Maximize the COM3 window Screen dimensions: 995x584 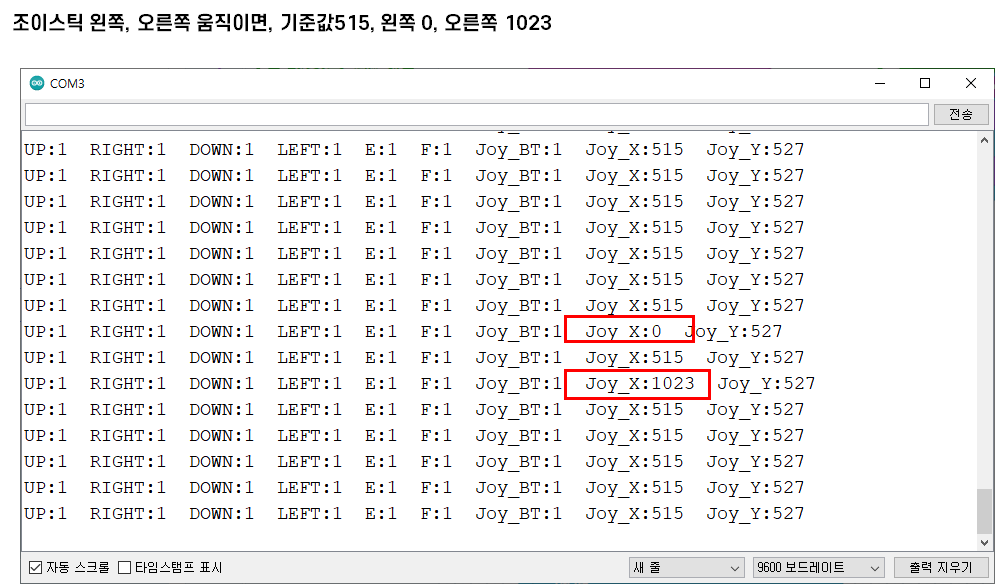(925, 83)
